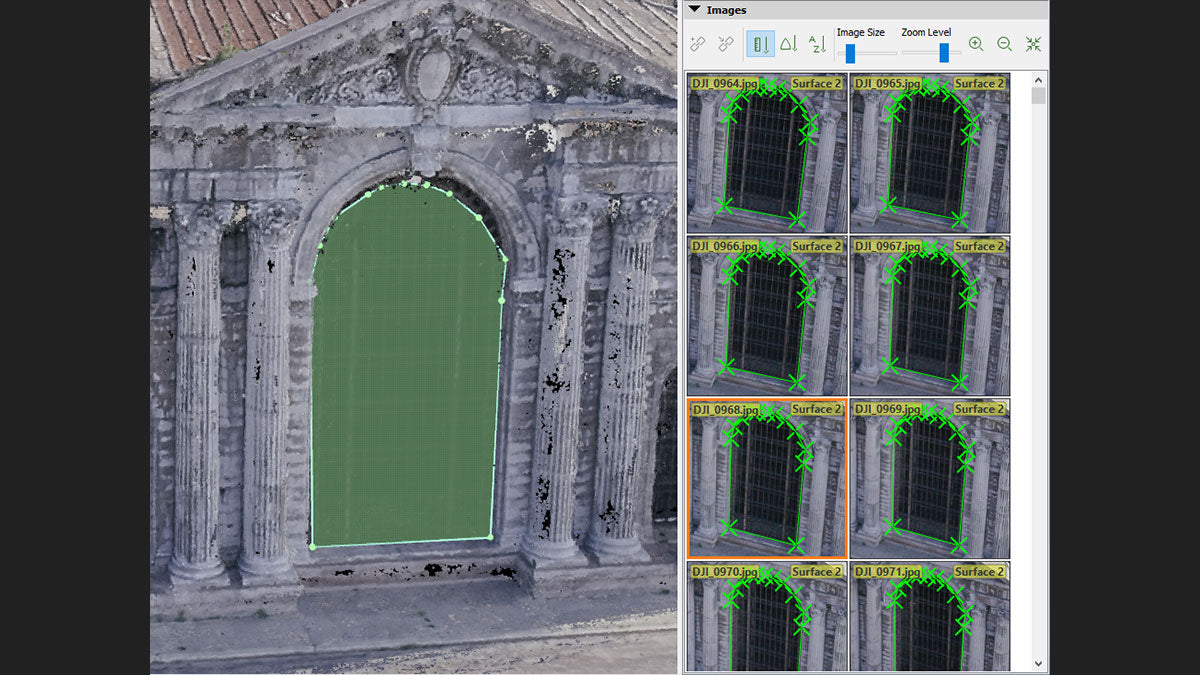Toggle the sort-by-size button in Images toolbar

pyautogui.click(x=760, y=44)
